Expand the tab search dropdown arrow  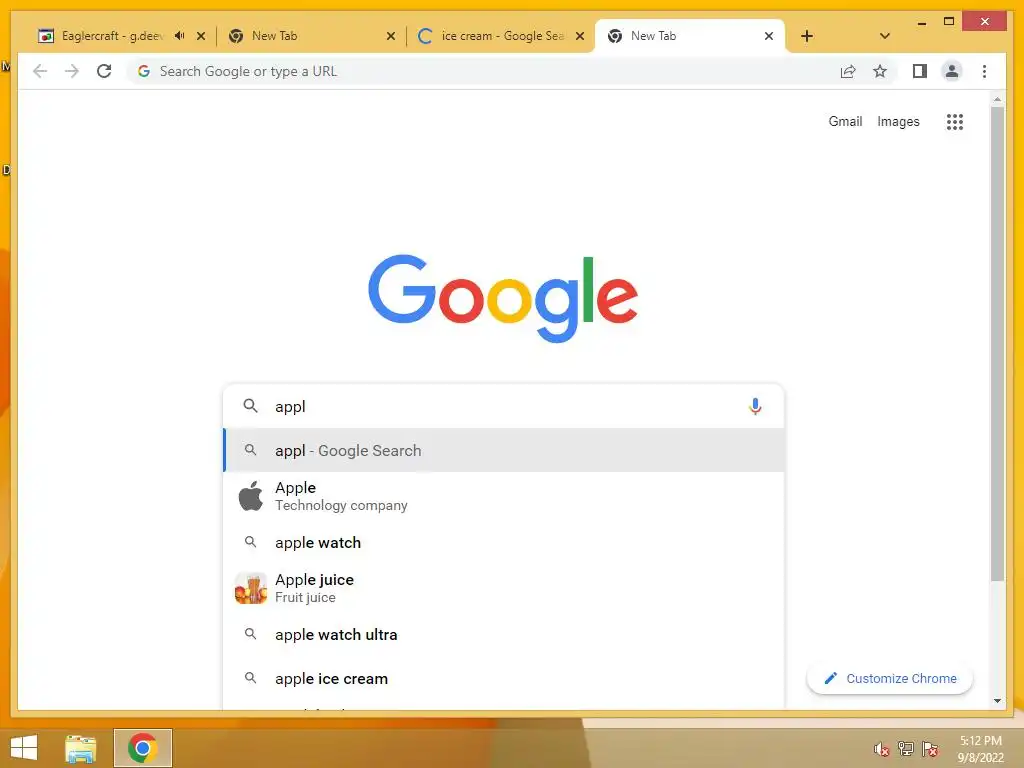(885, 36)
